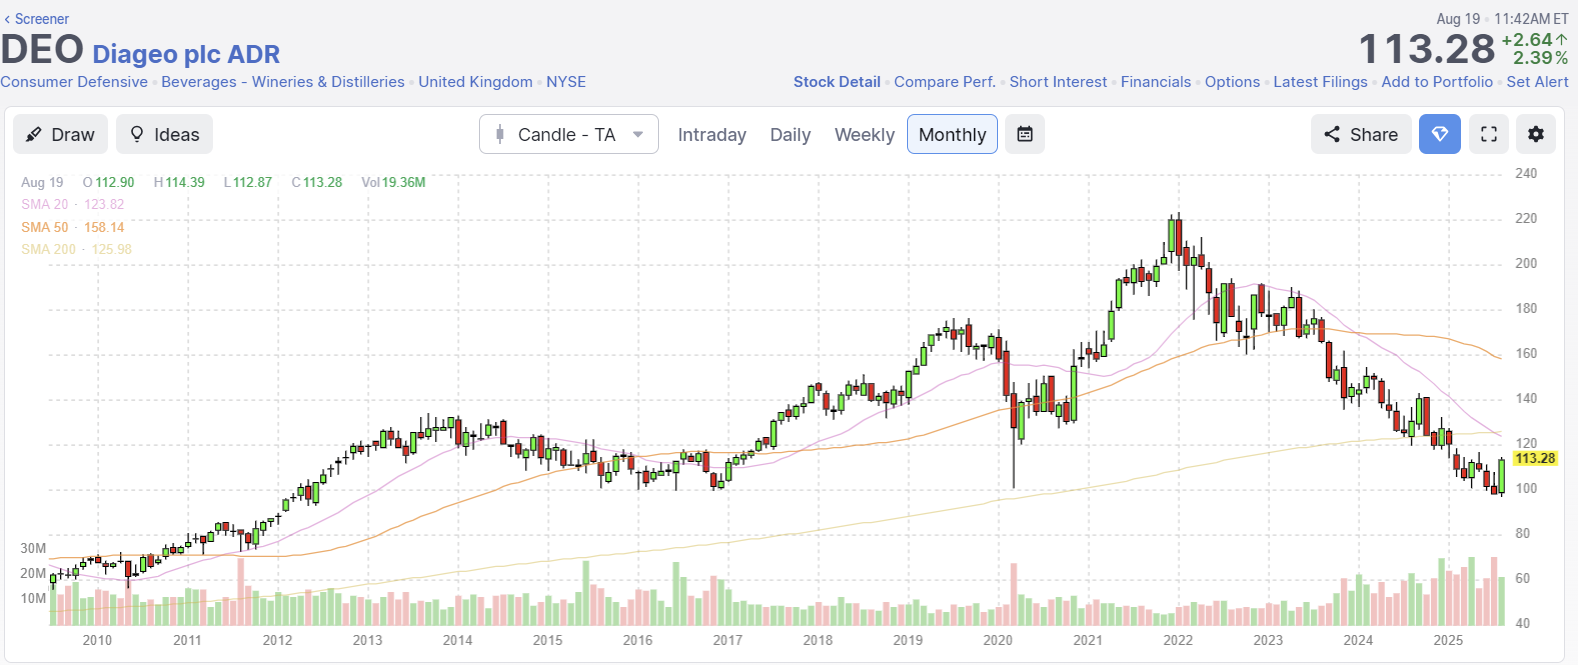Click the 2015 label on the time axis
This screenshot has height=665, width=1578.
tap(548, 640)
